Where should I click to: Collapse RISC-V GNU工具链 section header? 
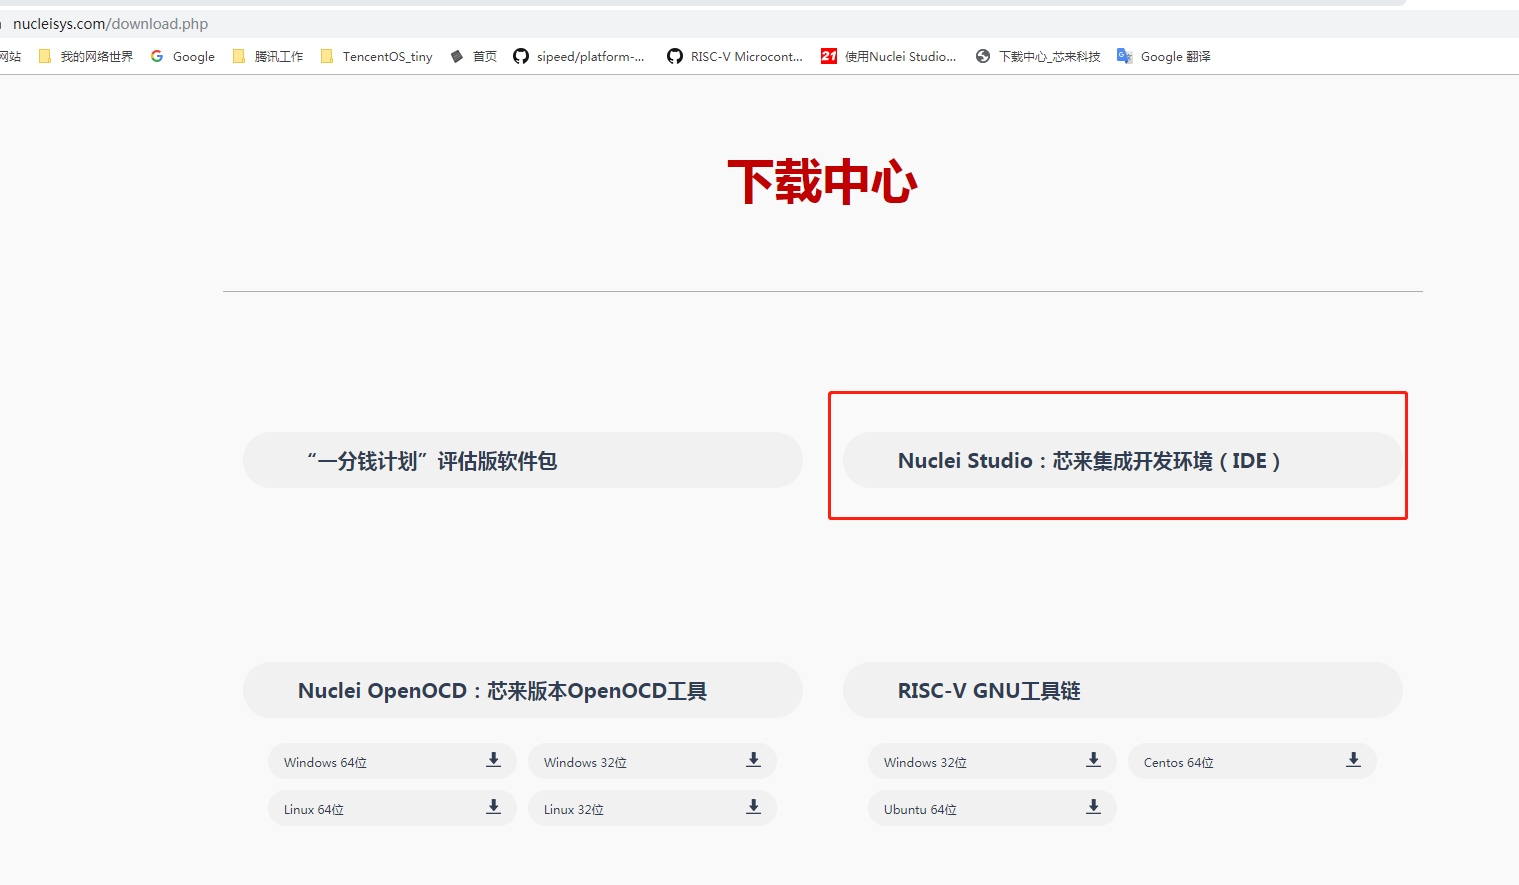pos(1122,690)
